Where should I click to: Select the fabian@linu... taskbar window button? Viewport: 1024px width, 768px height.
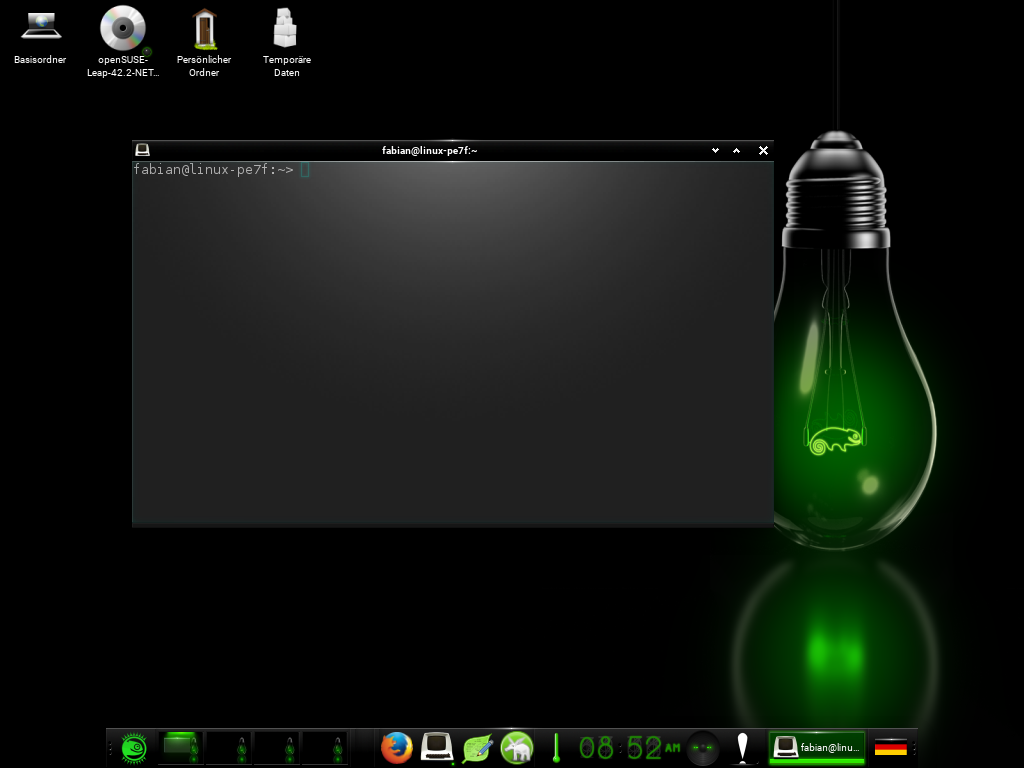(x=816, y=747)
